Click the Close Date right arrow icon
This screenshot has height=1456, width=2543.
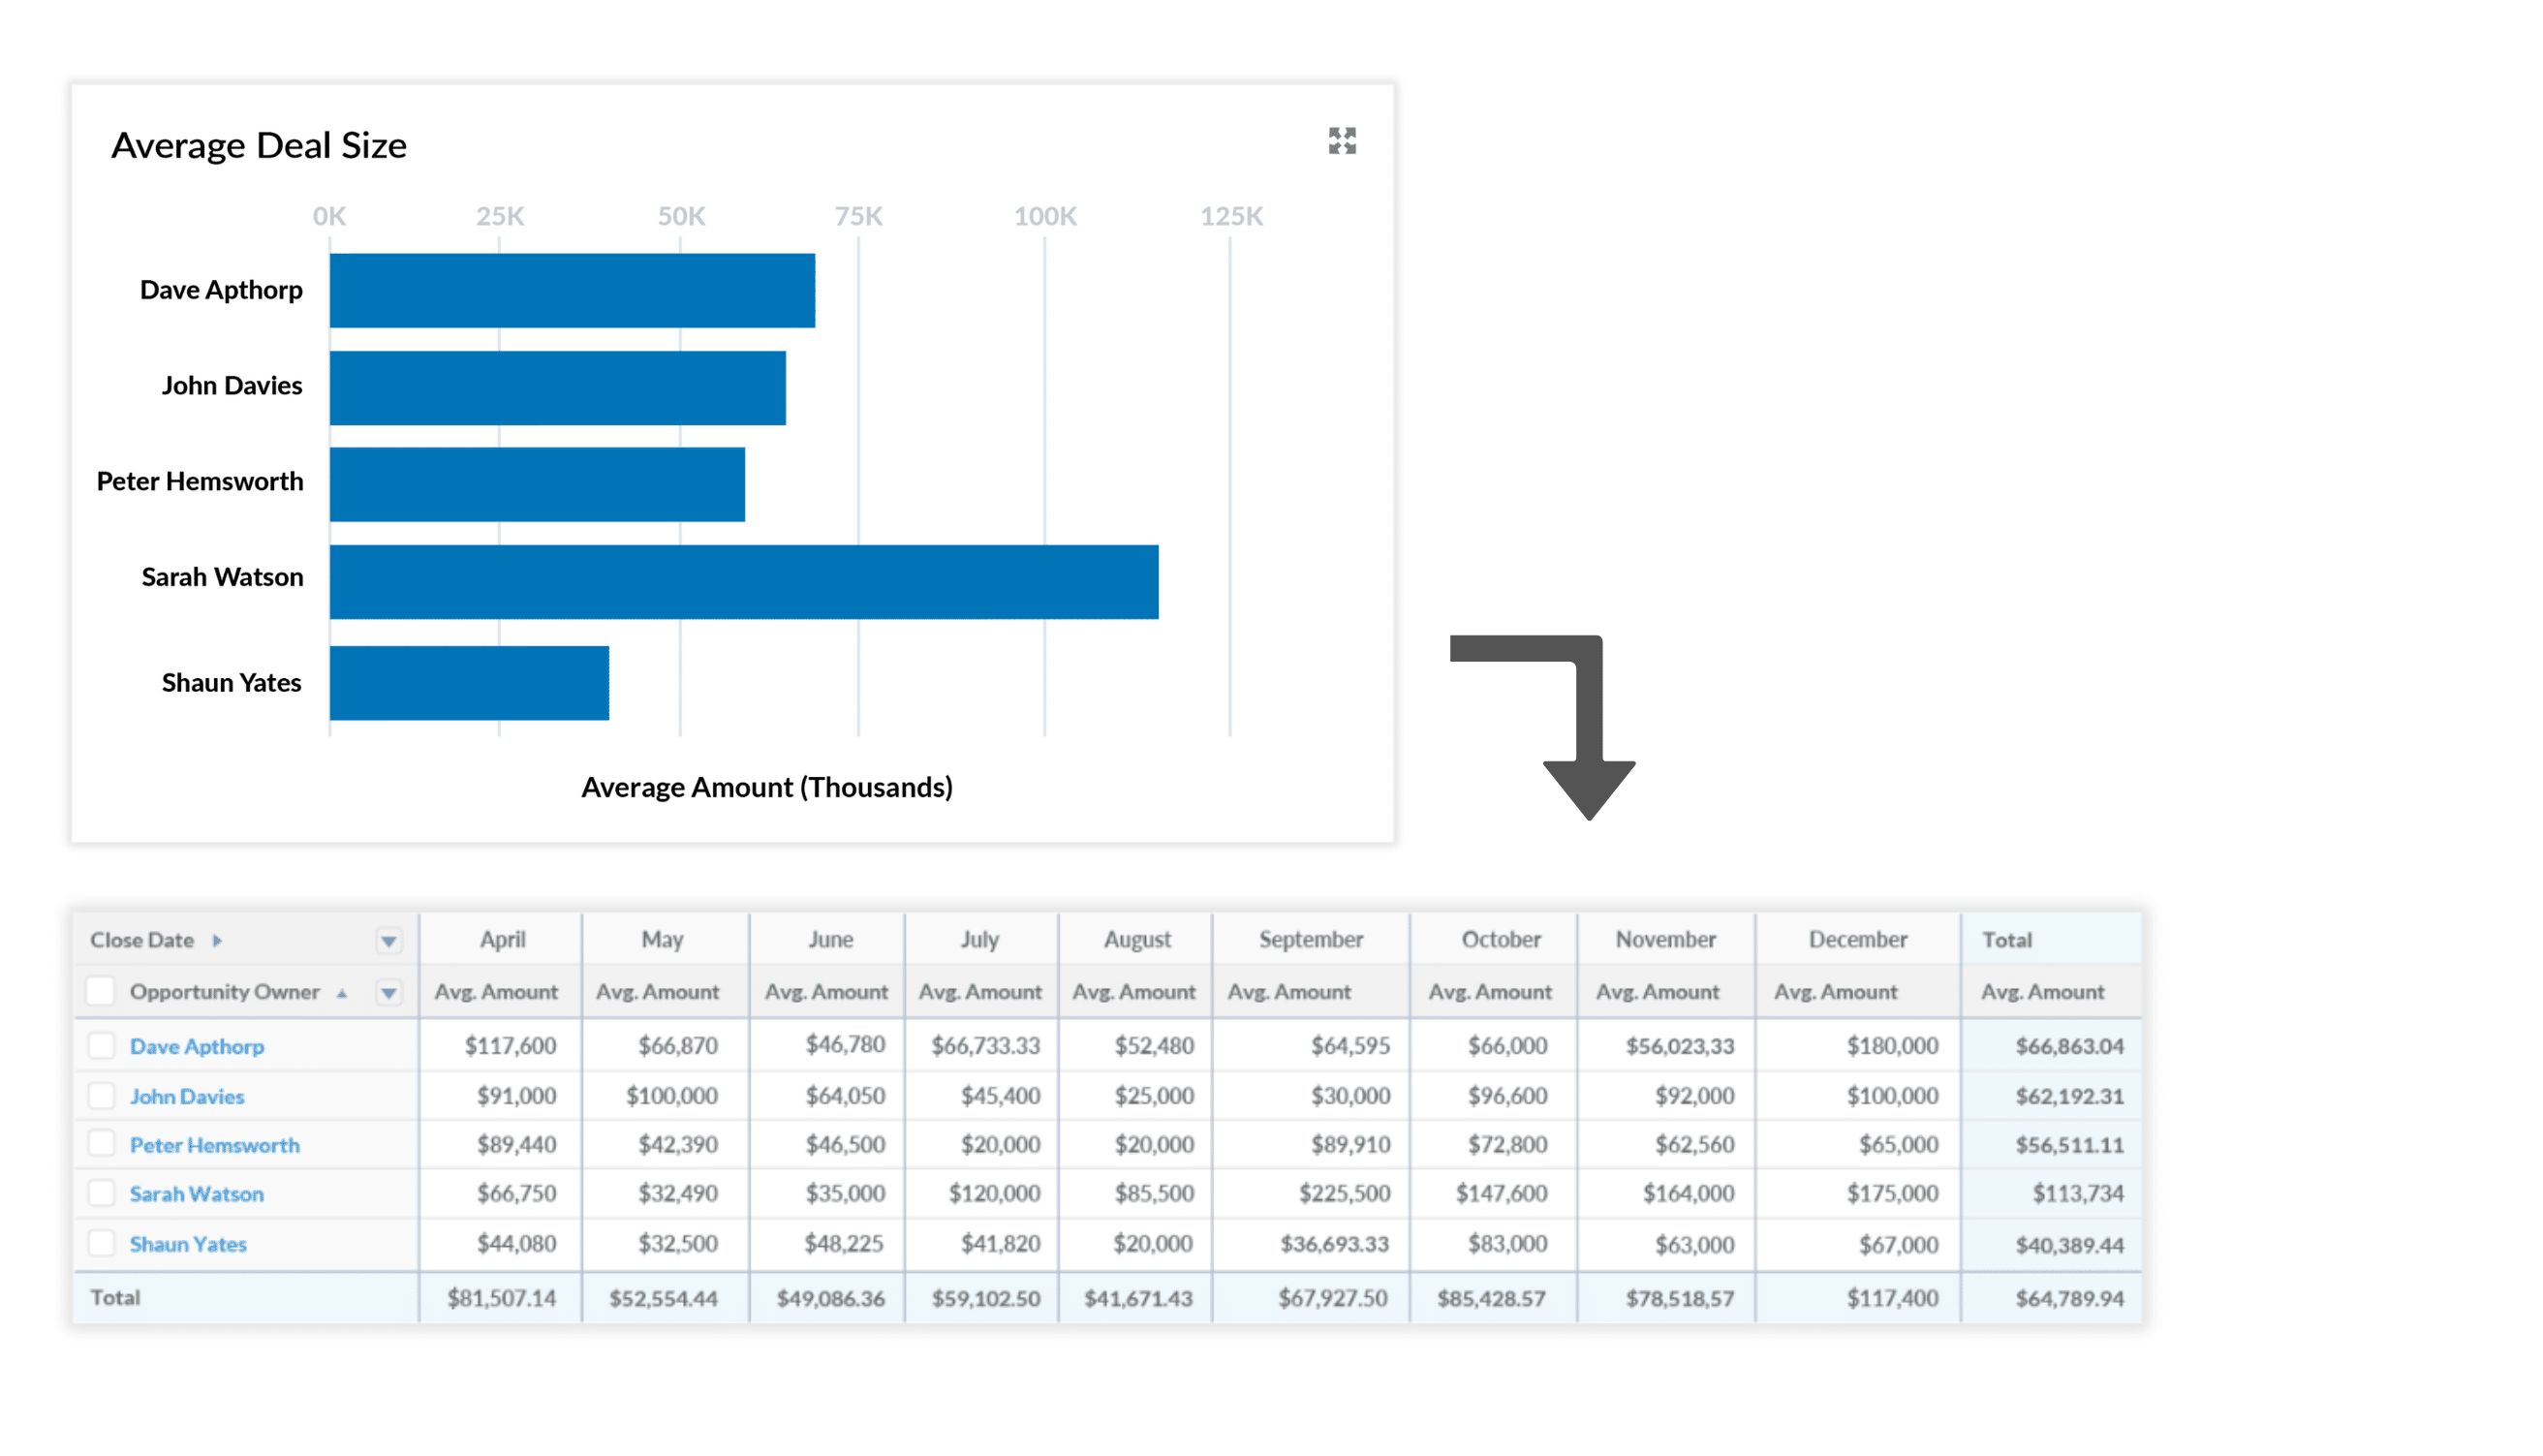(217, 940)
